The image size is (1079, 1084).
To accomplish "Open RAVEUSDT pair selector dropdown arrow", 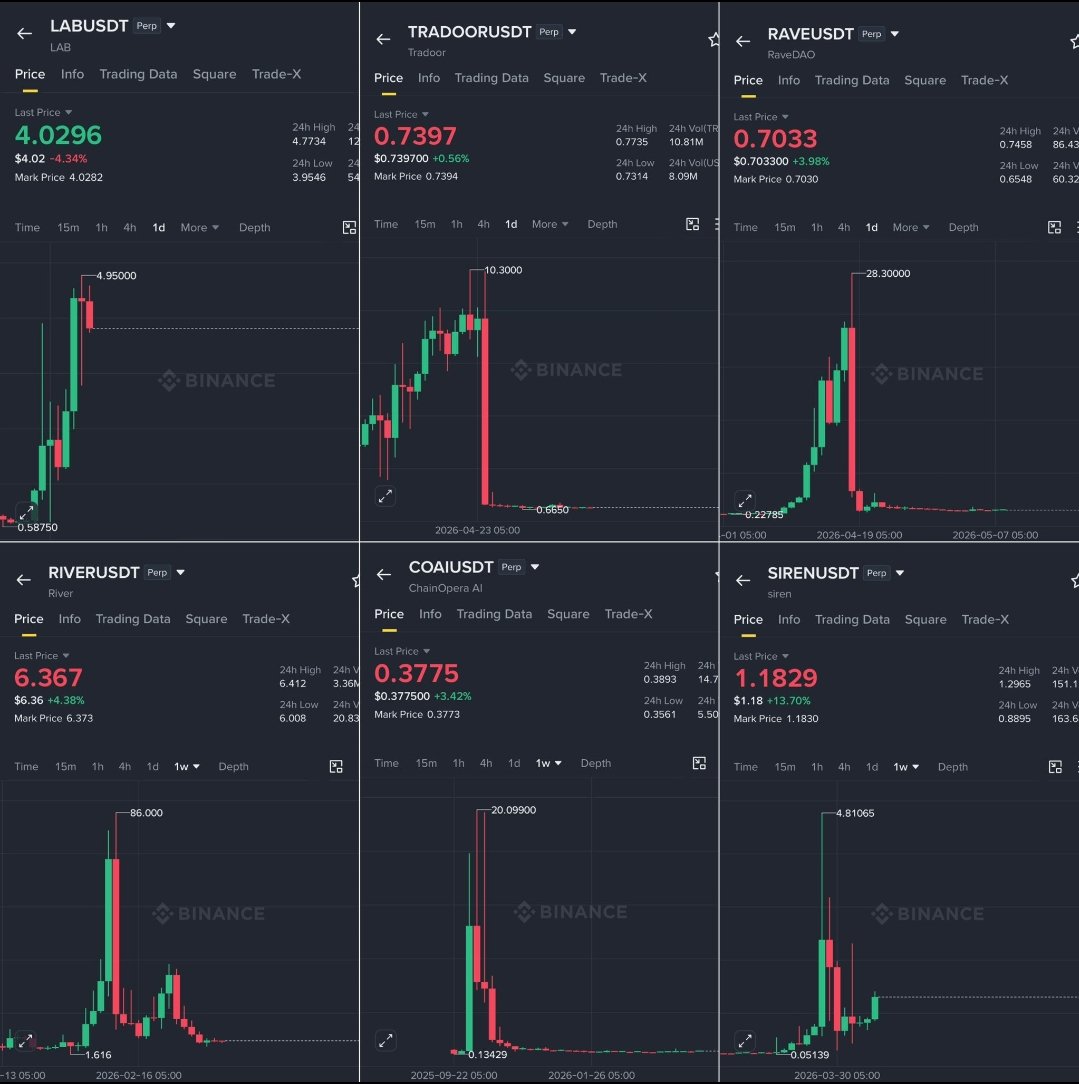I will click(894, 34).
